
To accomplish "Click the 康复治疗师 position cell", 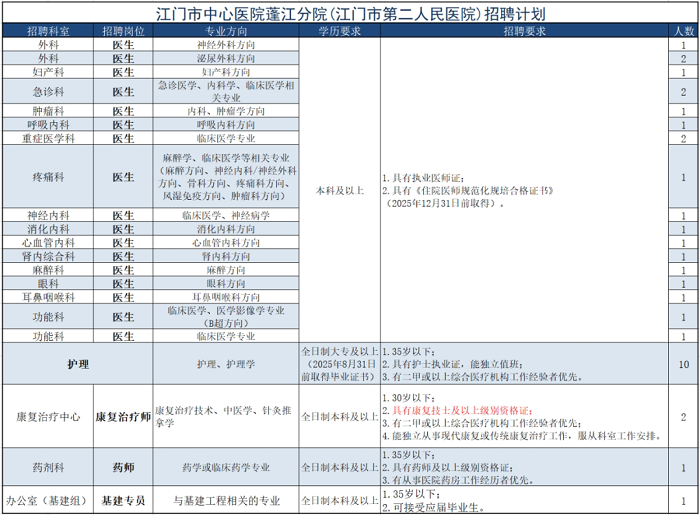I will tap(123, 416).
